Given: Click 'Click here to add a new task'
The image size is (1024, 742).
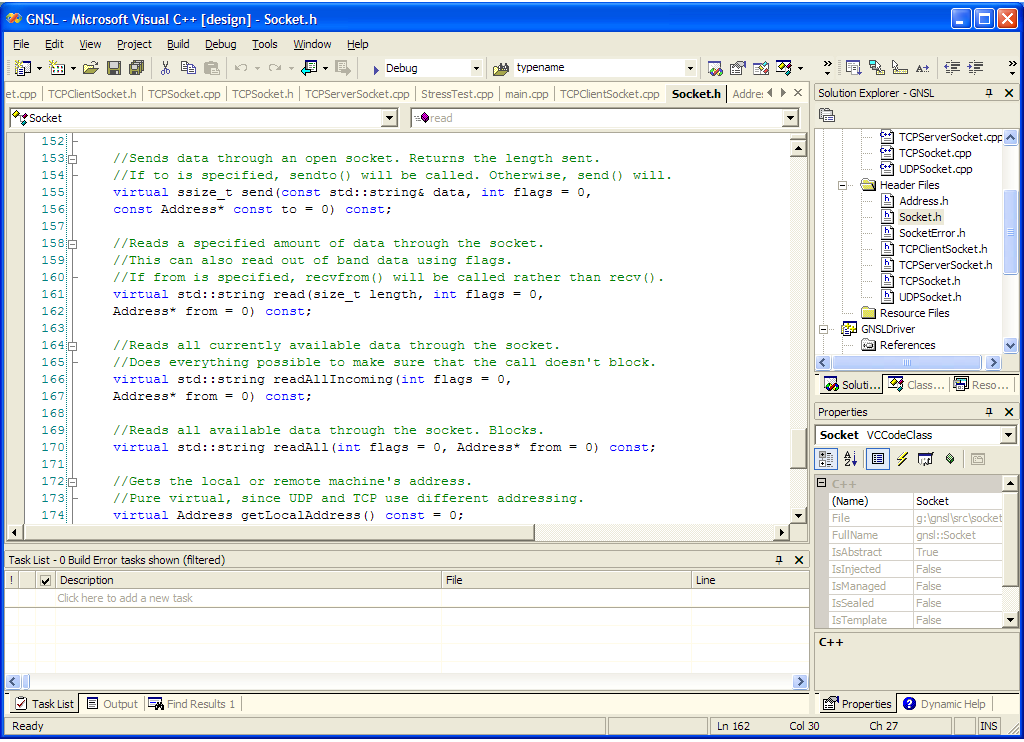Looking at the screenshot, I should (125, 598).
